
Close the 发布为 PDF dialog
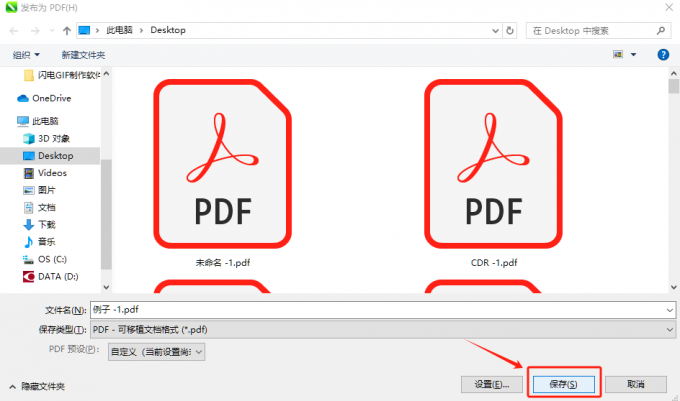[669, 7]
